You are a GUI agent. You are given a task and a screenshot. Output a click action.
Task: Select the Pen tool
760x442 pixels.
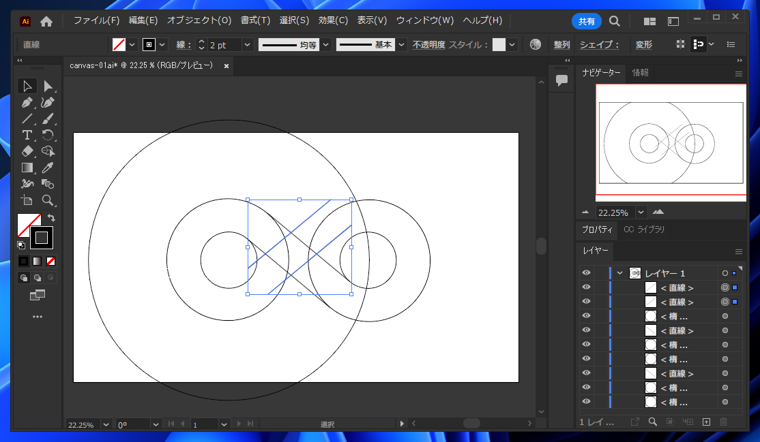pos(27,103)
